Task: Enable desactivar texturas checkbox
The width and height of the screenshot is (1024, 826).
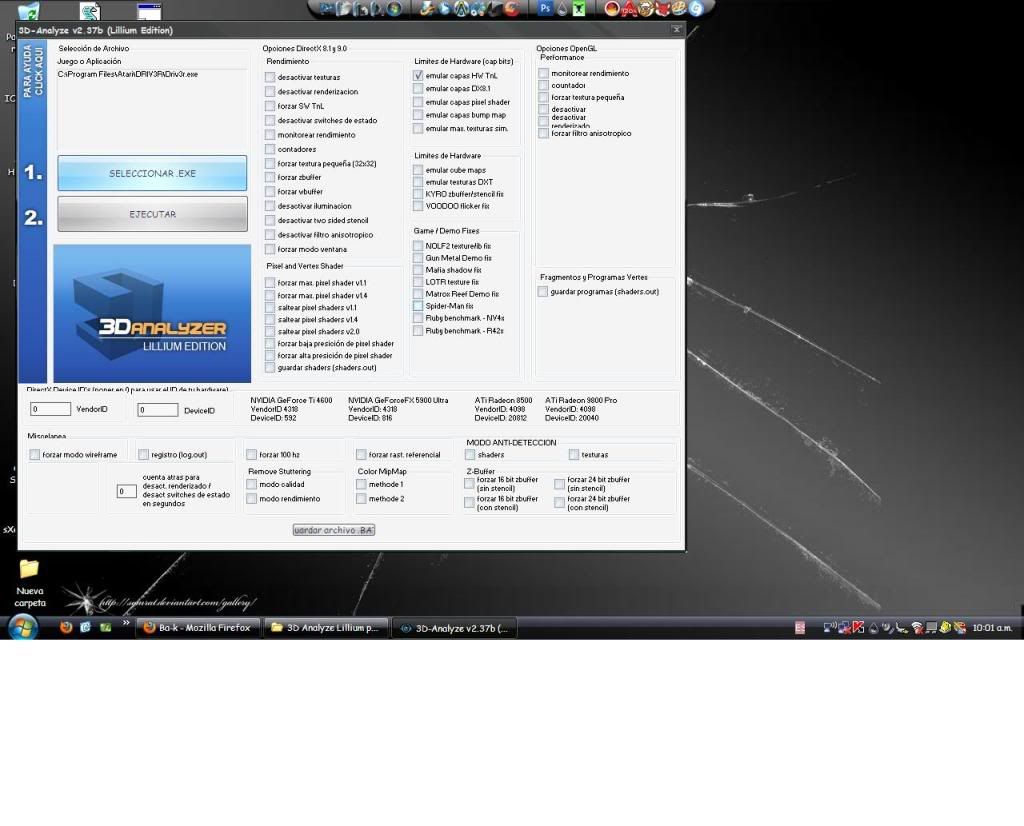Action: point(270,77)
